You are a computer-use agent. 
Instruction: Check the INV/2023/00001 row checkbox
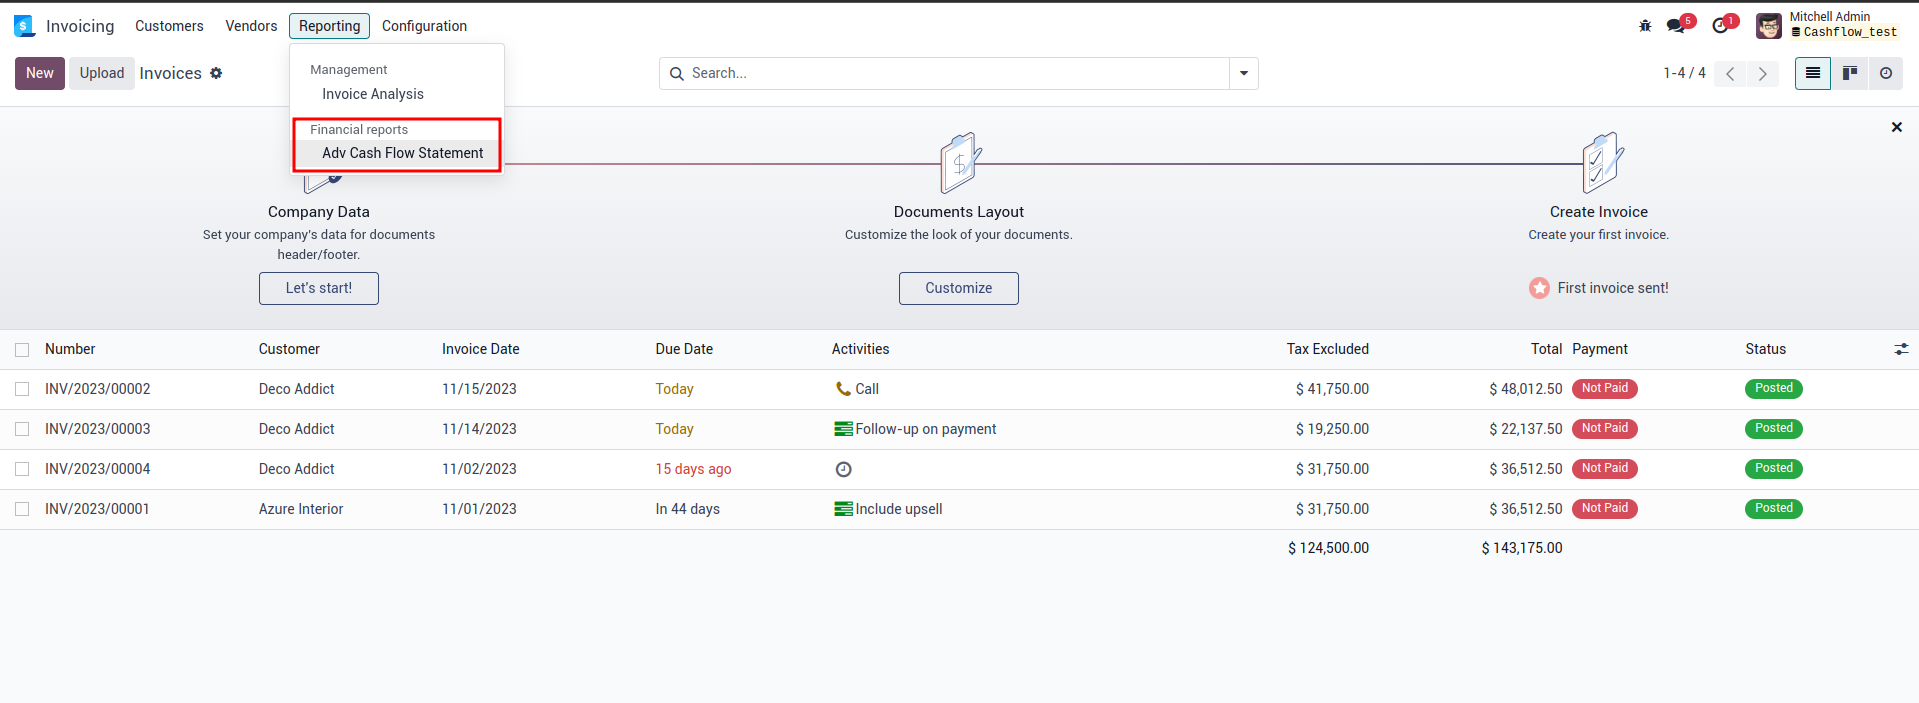22,509
